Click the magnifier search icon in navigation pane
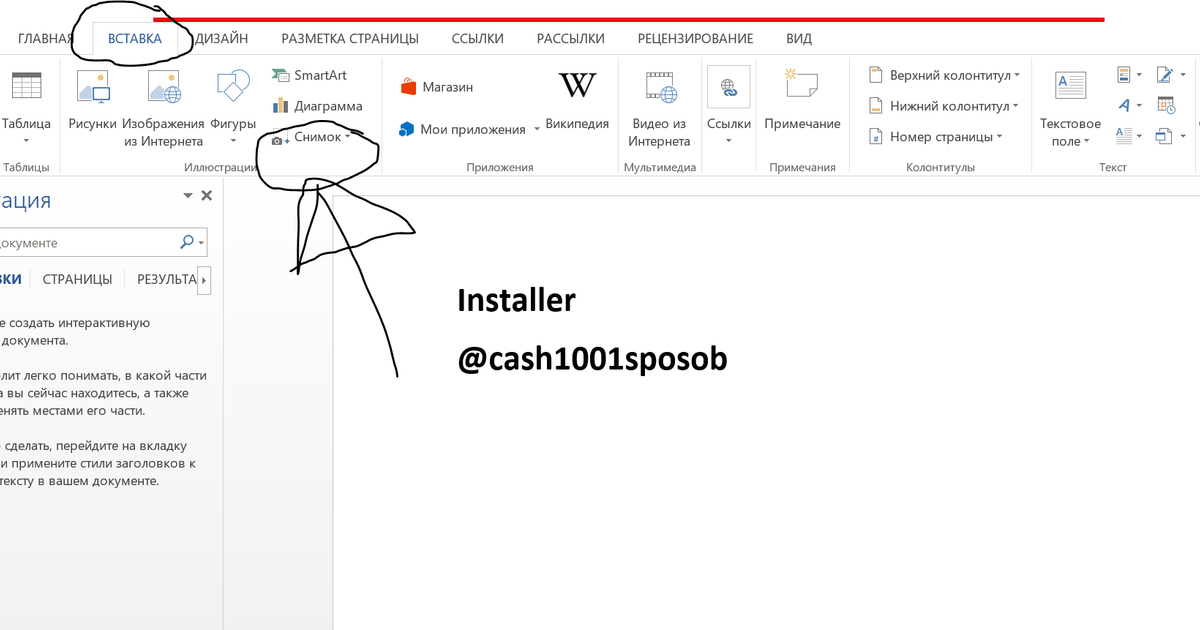This screenshot has height=630, width=1200. [x=187, y=242]
